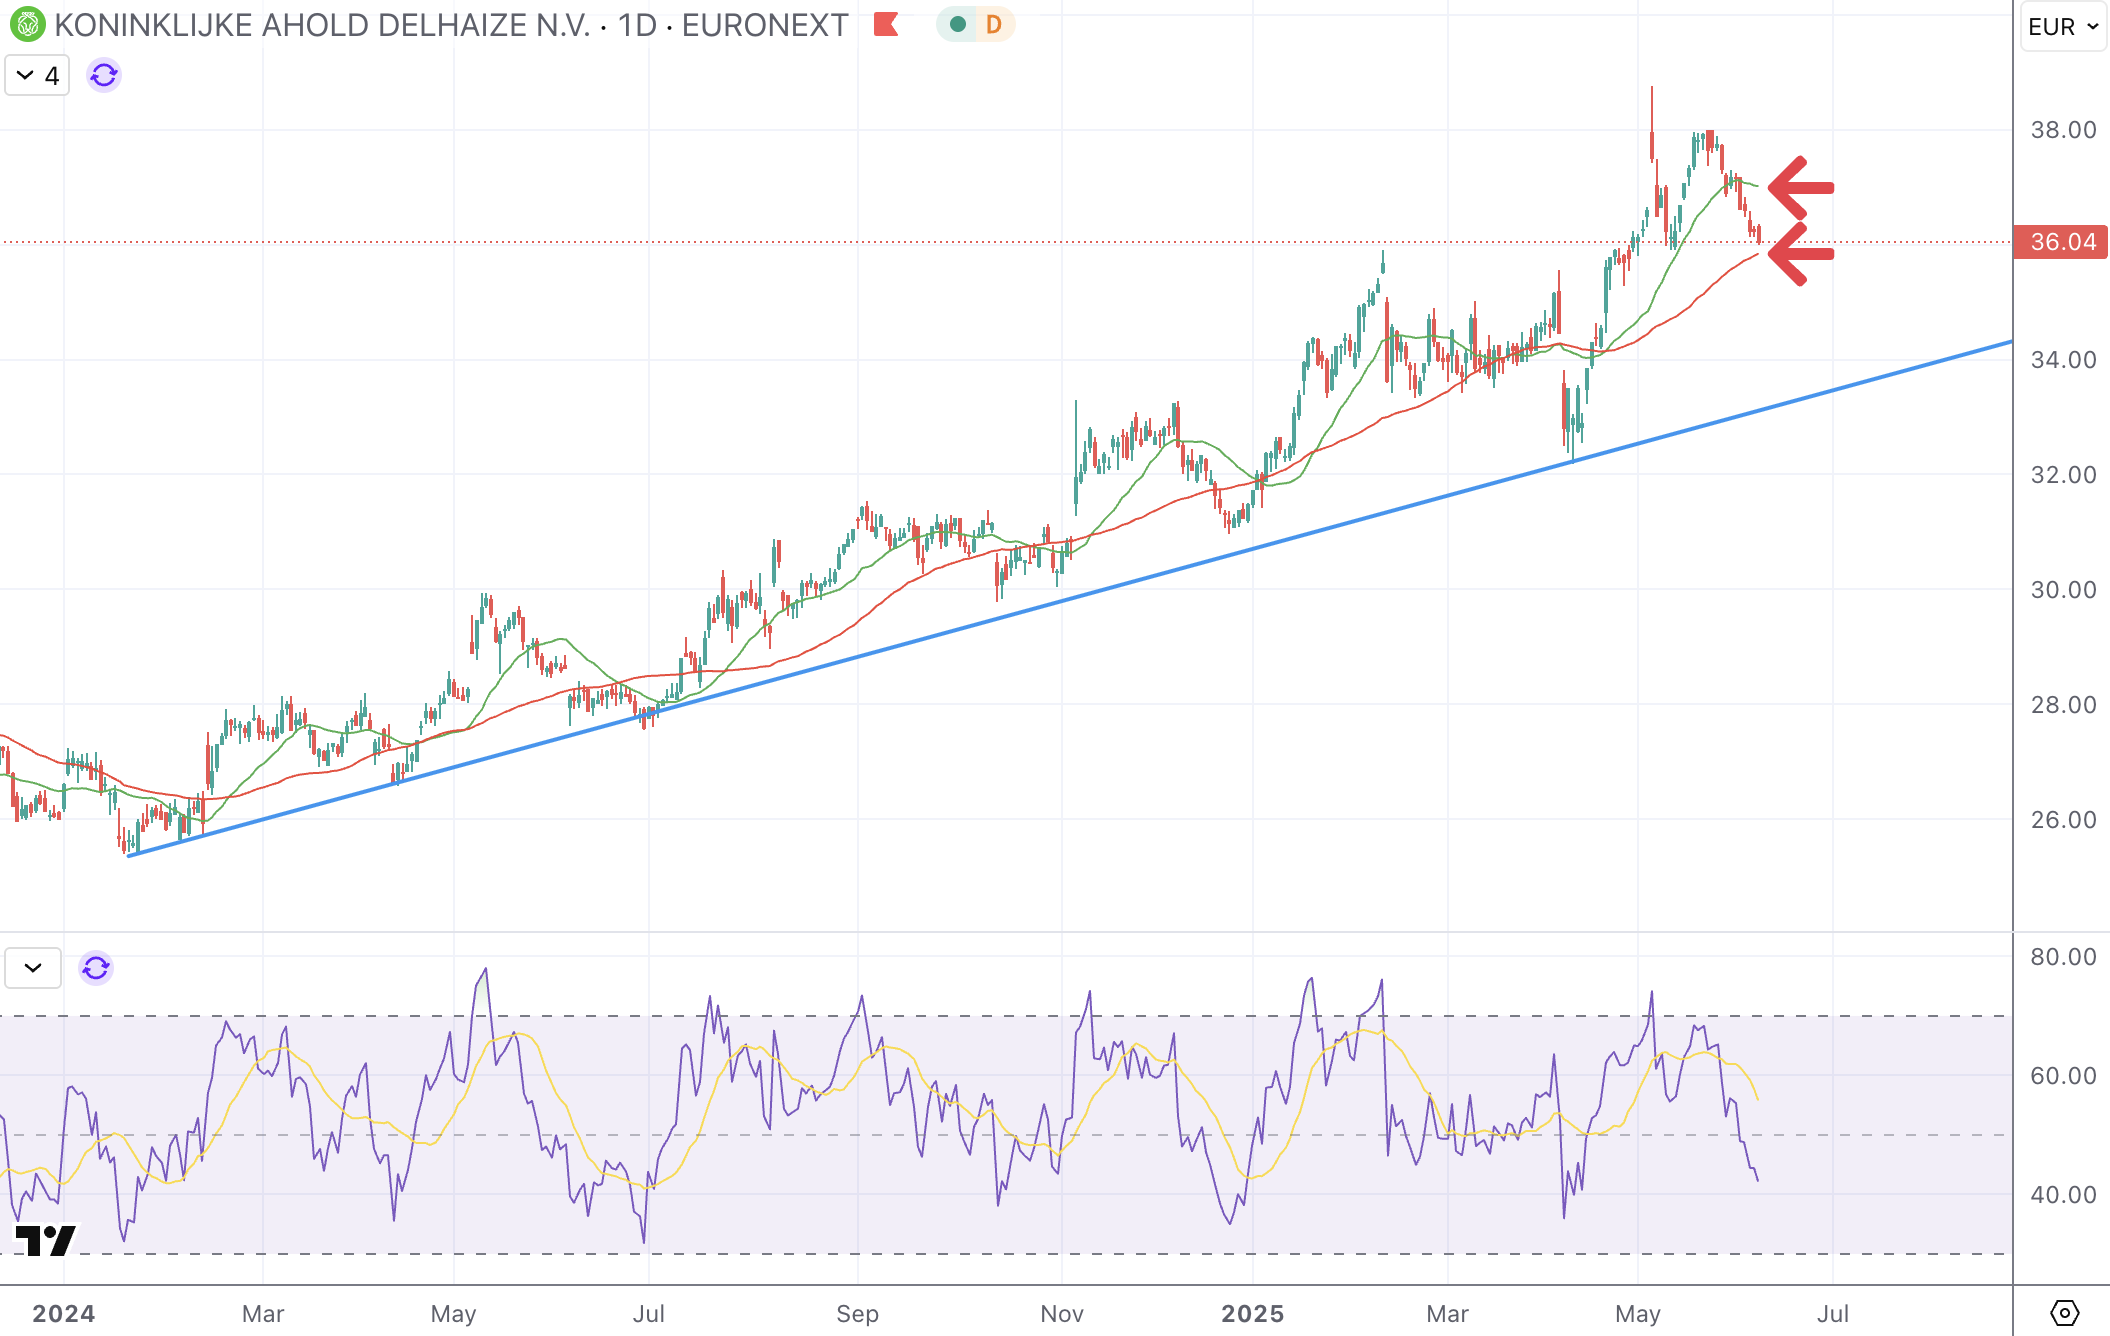This screenshot has height=1336, width=2110.
Task: Click the 30.00 price axis label
Action: 2063,590
